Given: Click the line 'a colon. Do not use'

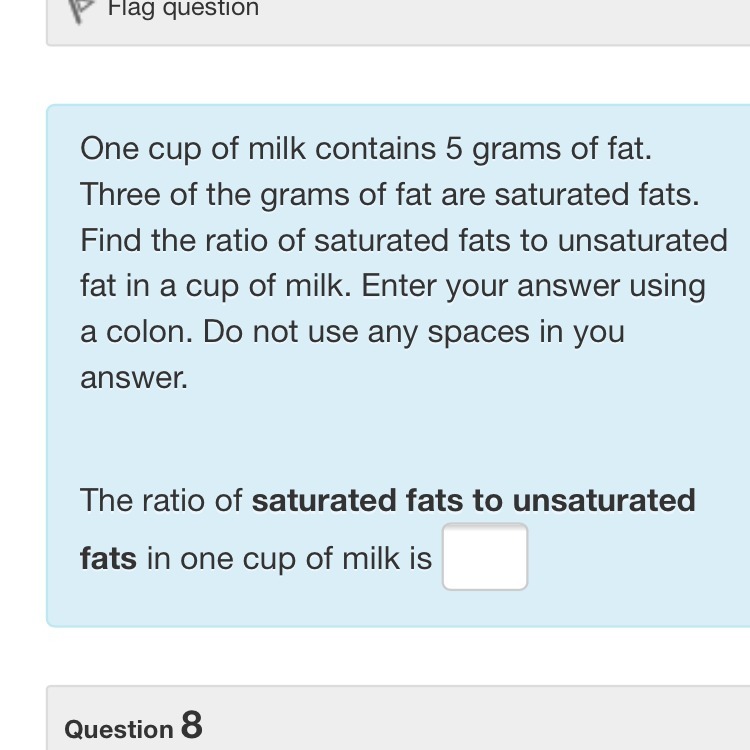Looking at the screenshot, I should (352, 331).
